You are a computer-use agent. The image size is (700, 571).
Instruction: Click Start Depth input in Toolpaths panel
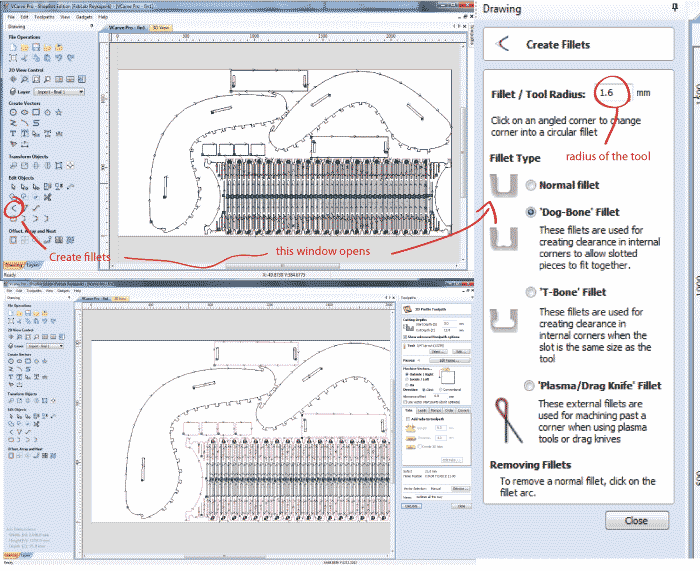450,323
